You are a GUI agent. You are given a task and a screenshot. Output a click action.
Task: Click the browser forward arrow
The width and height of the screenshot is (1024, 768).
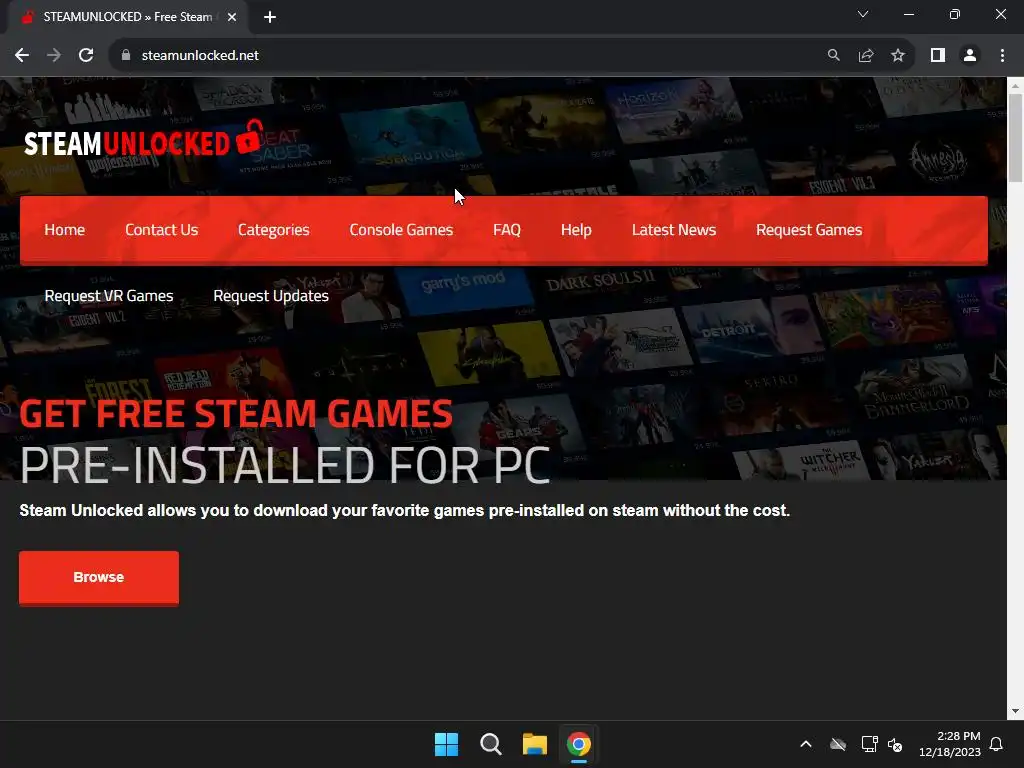(x=54, y=56)
